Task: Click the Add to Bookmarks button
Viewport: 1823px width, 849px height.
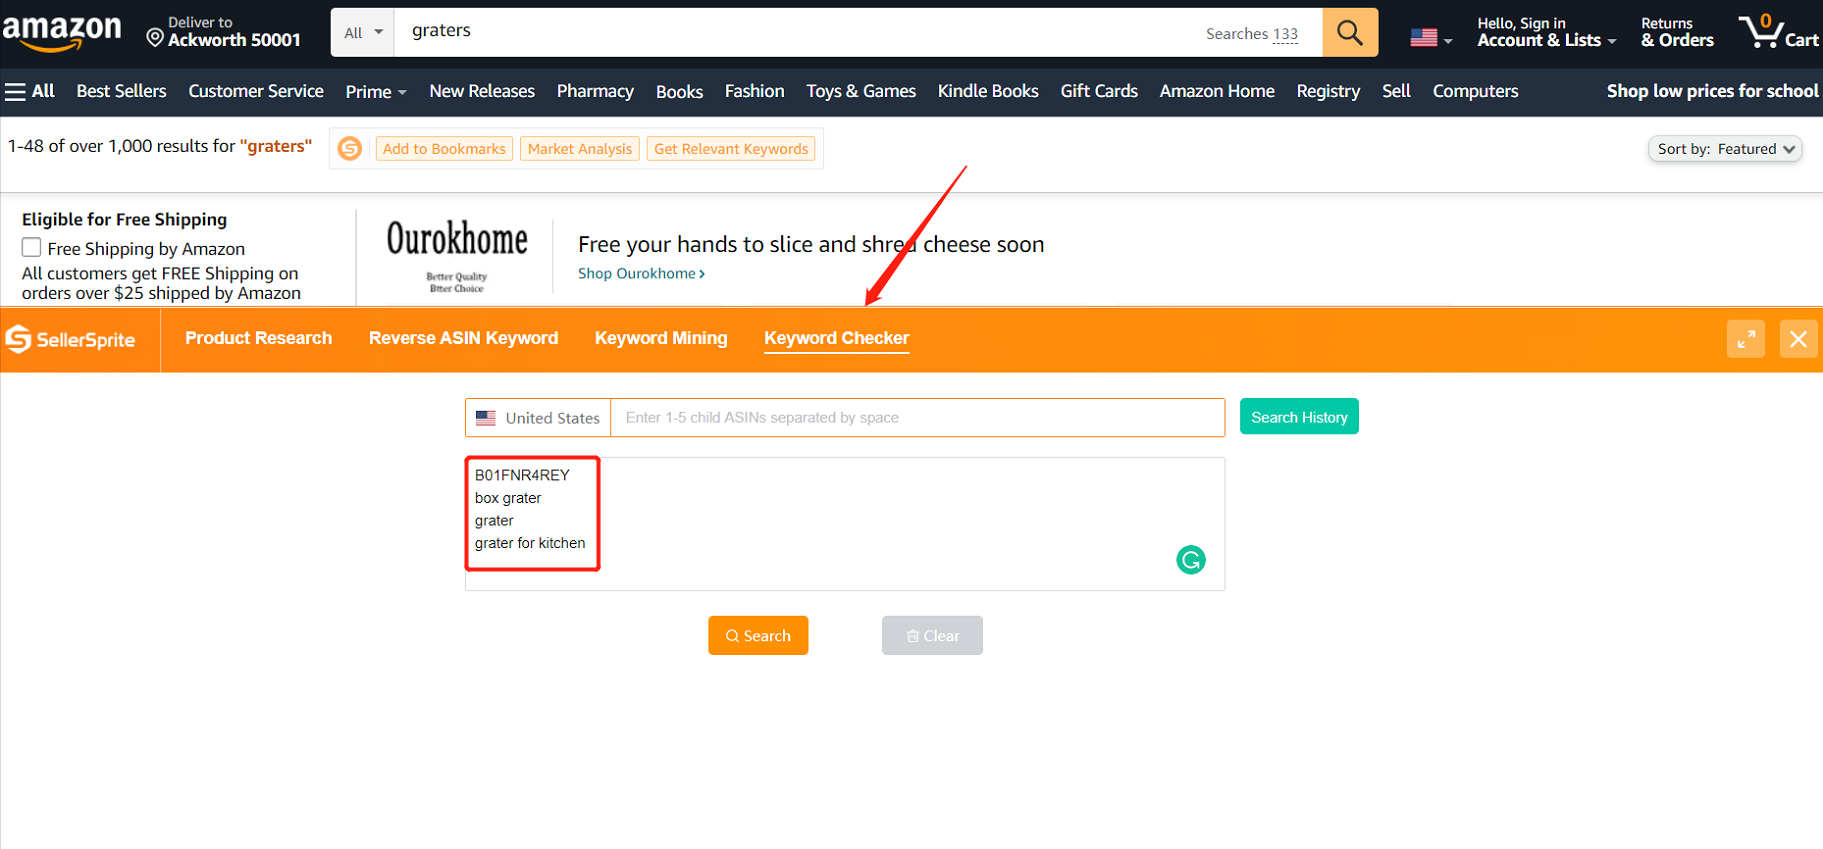Action: pos(444,149)
